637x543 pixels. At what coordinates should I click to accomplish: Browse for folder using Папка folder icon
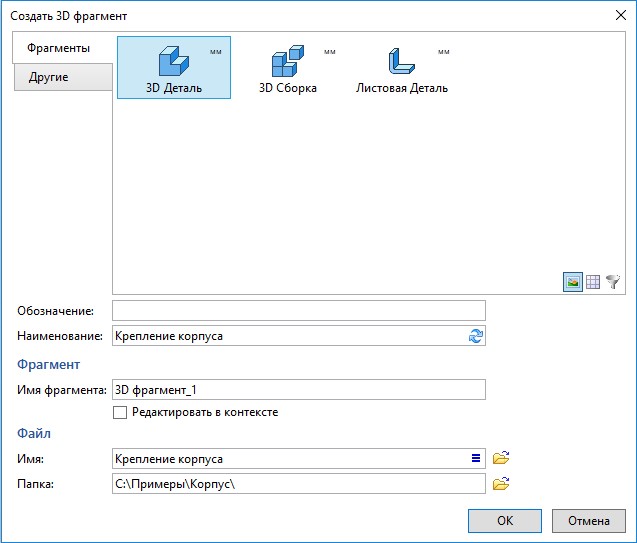(501, 483)
